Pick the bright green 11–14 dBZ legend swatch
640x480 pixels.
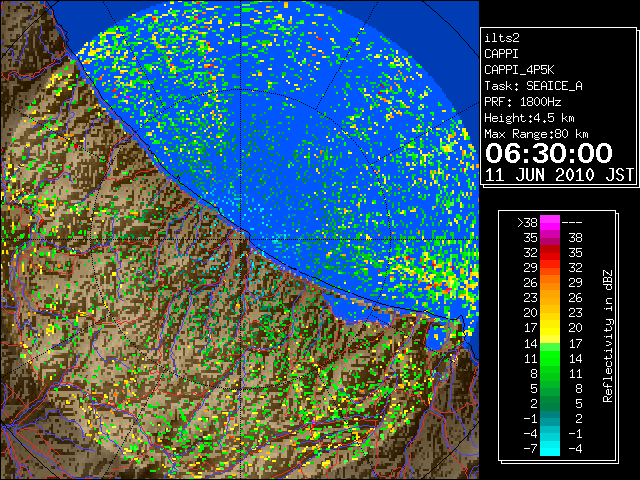pos(550,358)
